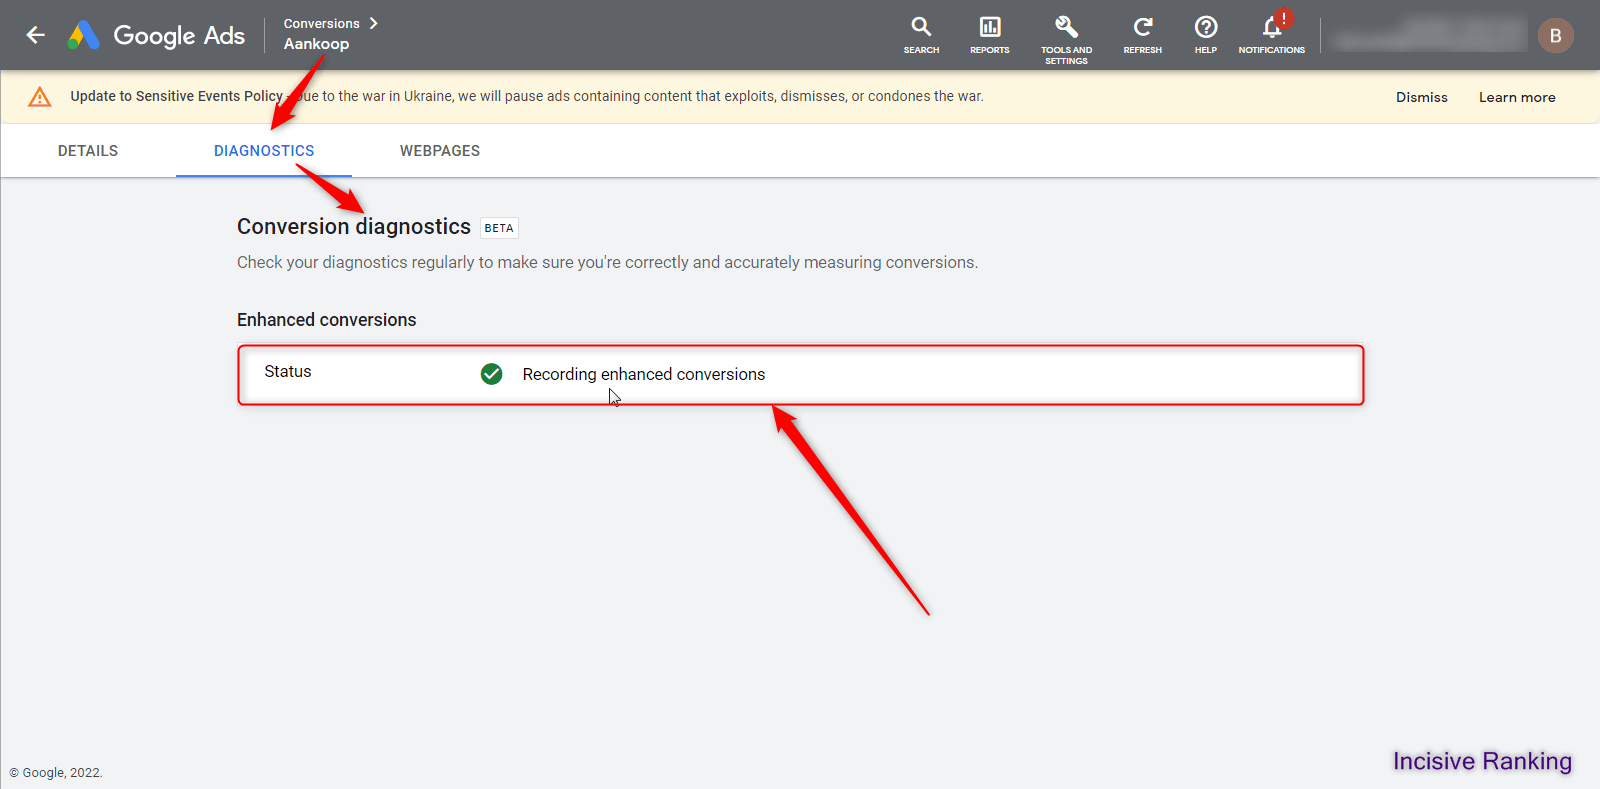
Task: Go to Conversions breadcrumb link
Action: (x=321, y=23)
